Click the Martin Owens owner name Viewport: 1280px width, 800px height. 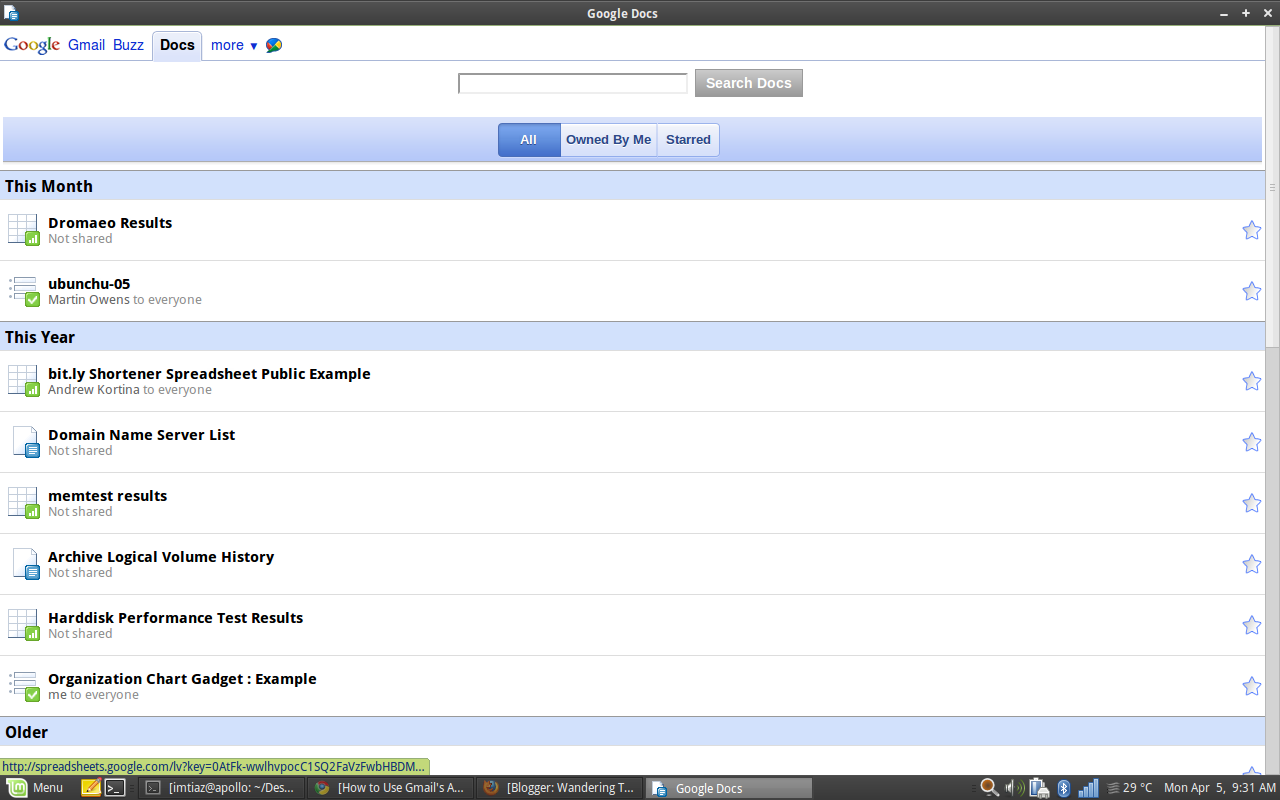[89, 300]
